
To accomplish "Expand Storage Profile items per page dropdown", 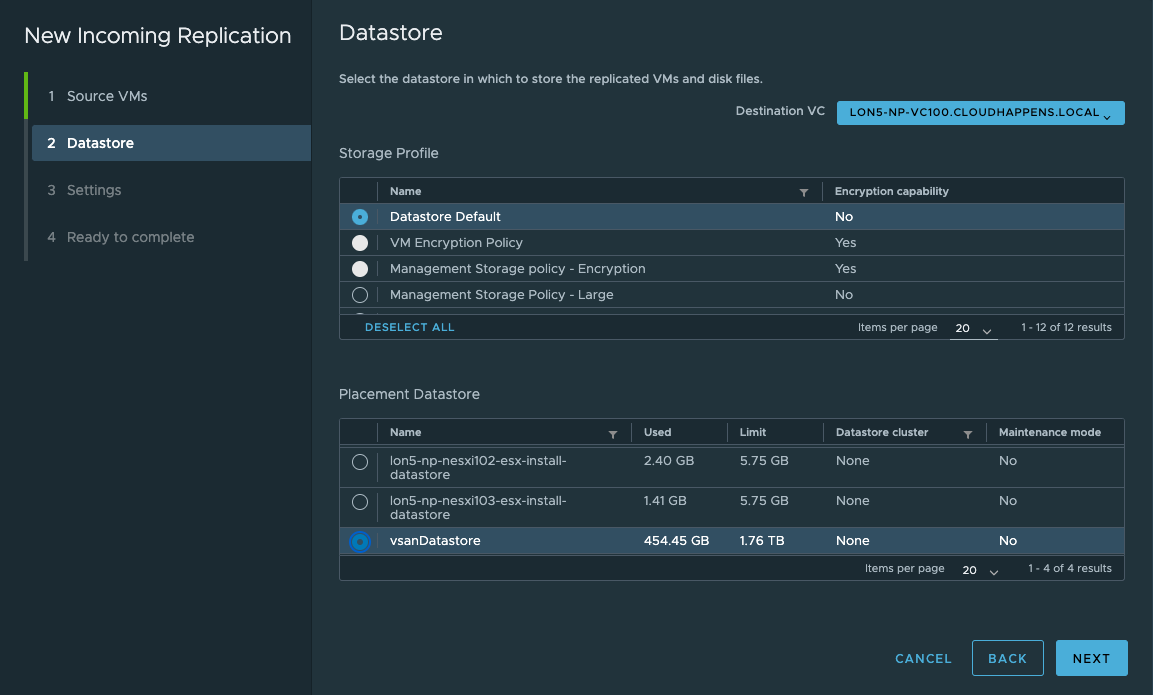I will point(973,329).
